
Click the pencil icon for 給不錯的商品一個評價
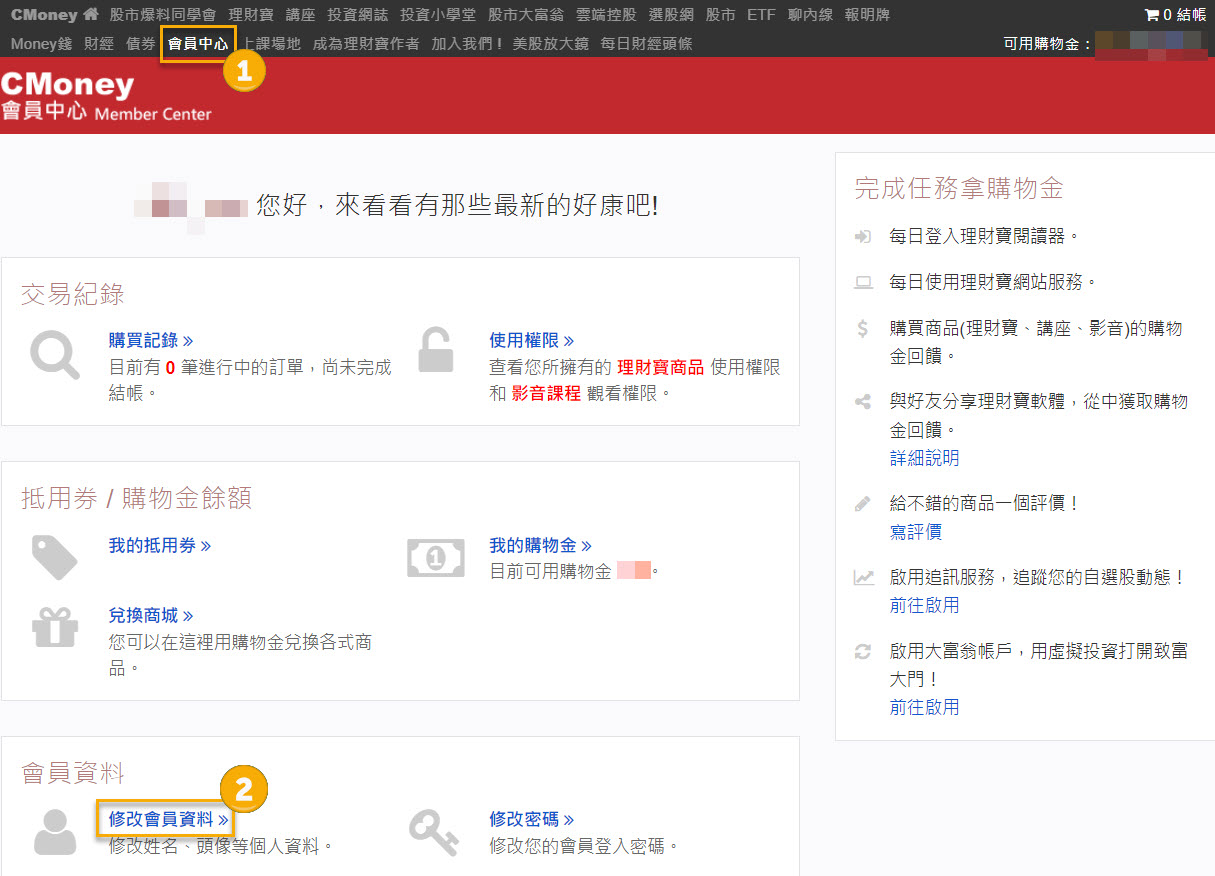(x=863, y=504)
